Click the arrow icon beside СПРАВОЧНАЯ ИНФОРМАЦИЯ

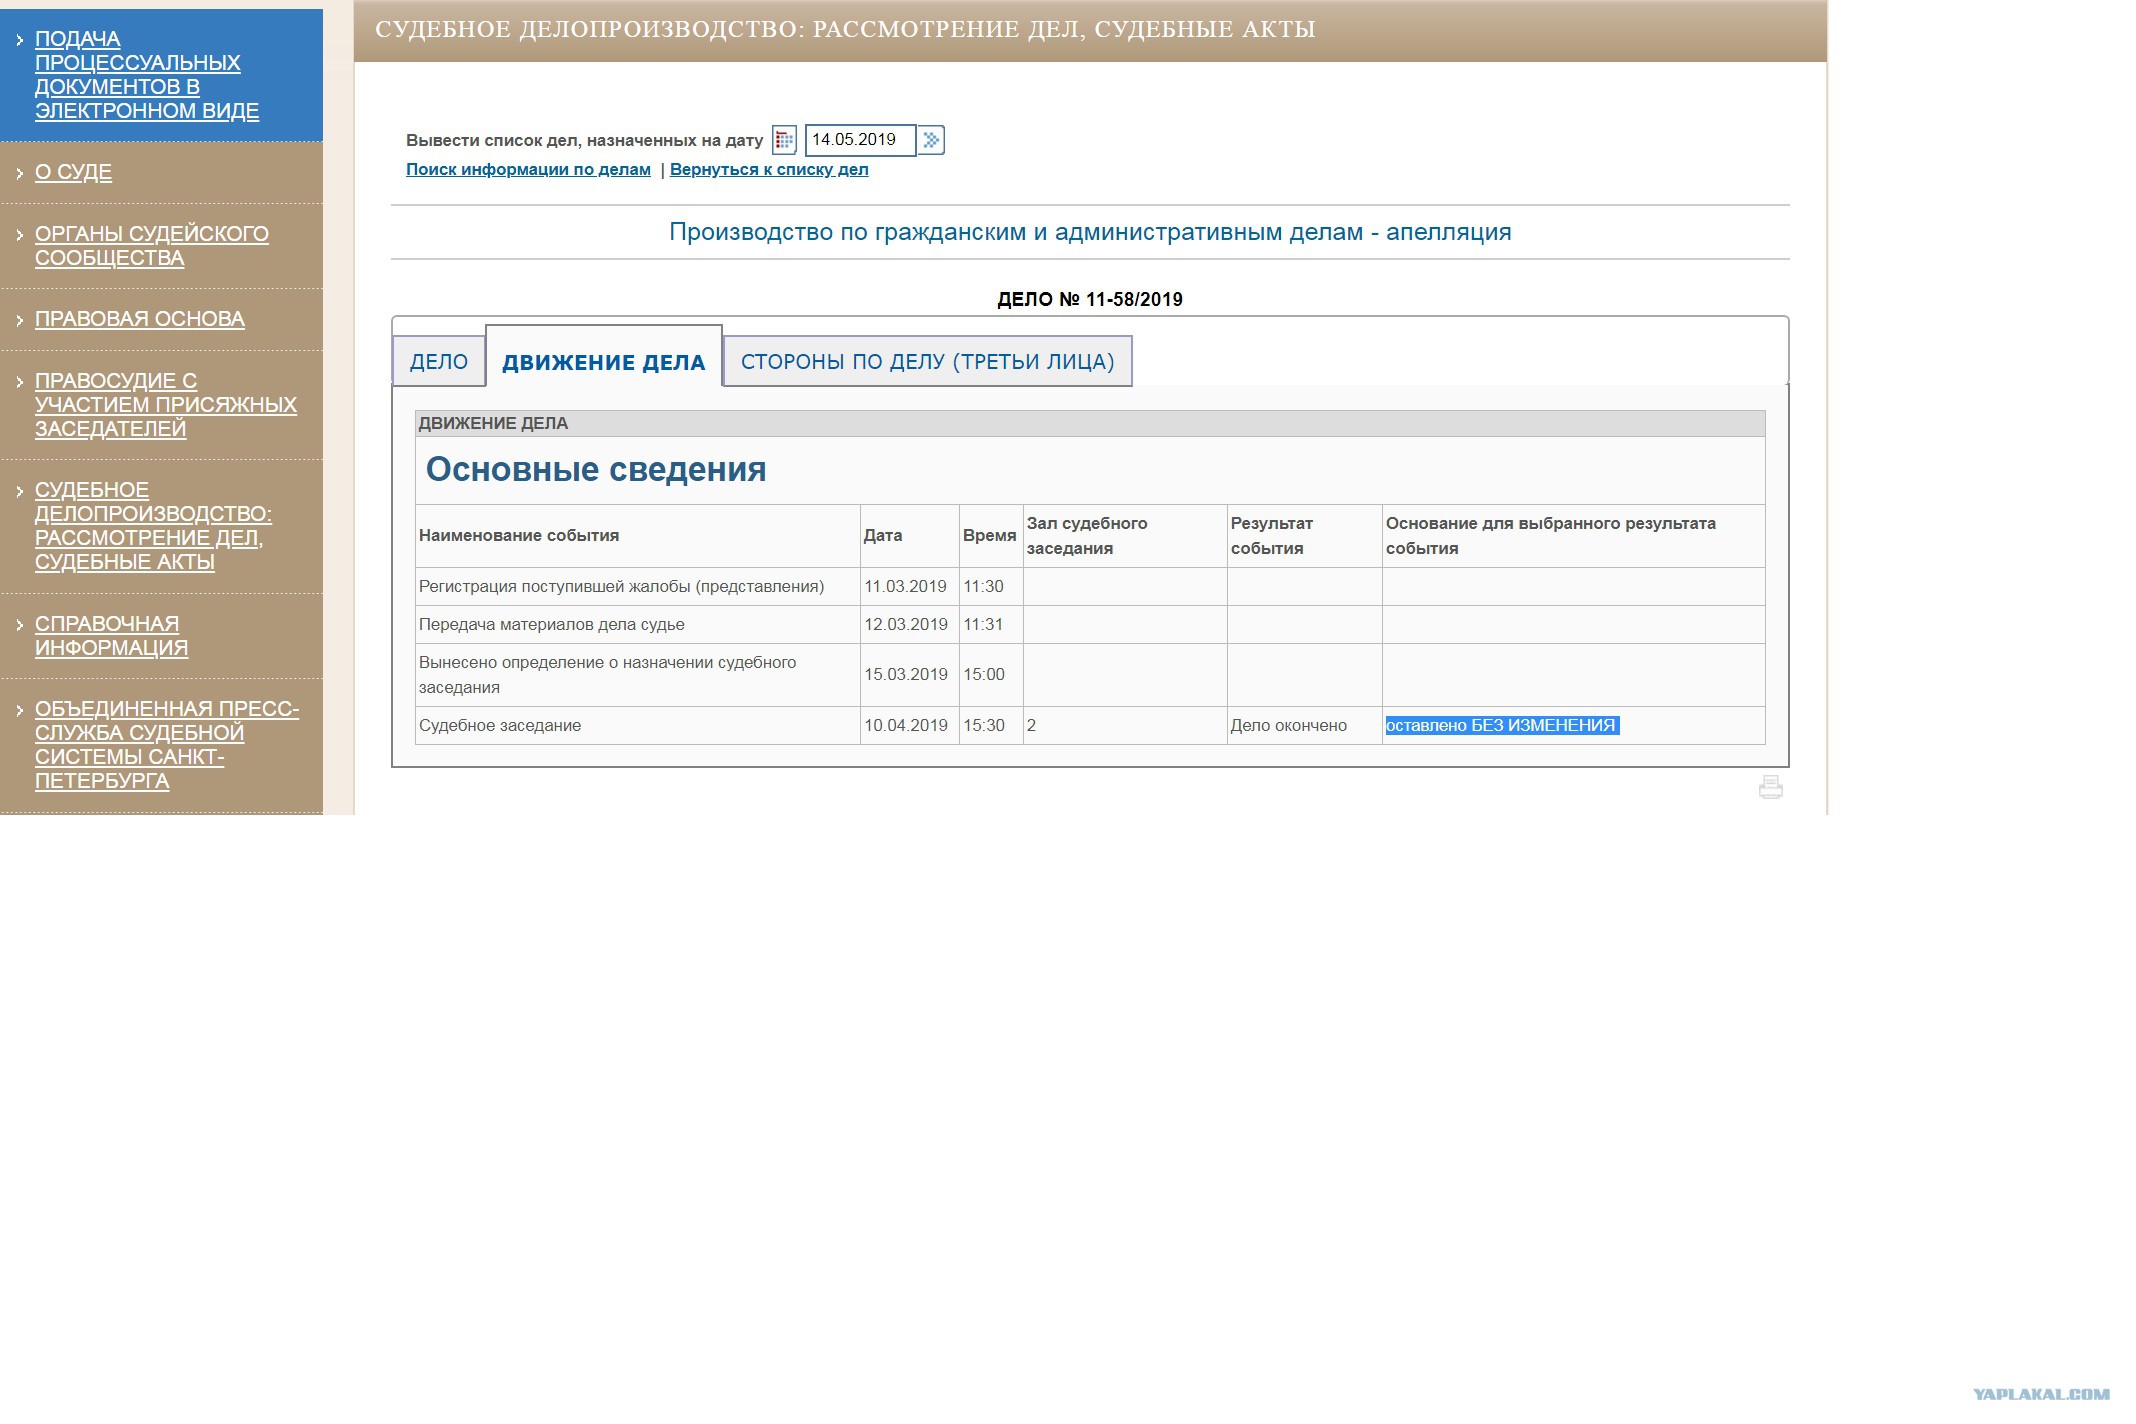[18, 622]
